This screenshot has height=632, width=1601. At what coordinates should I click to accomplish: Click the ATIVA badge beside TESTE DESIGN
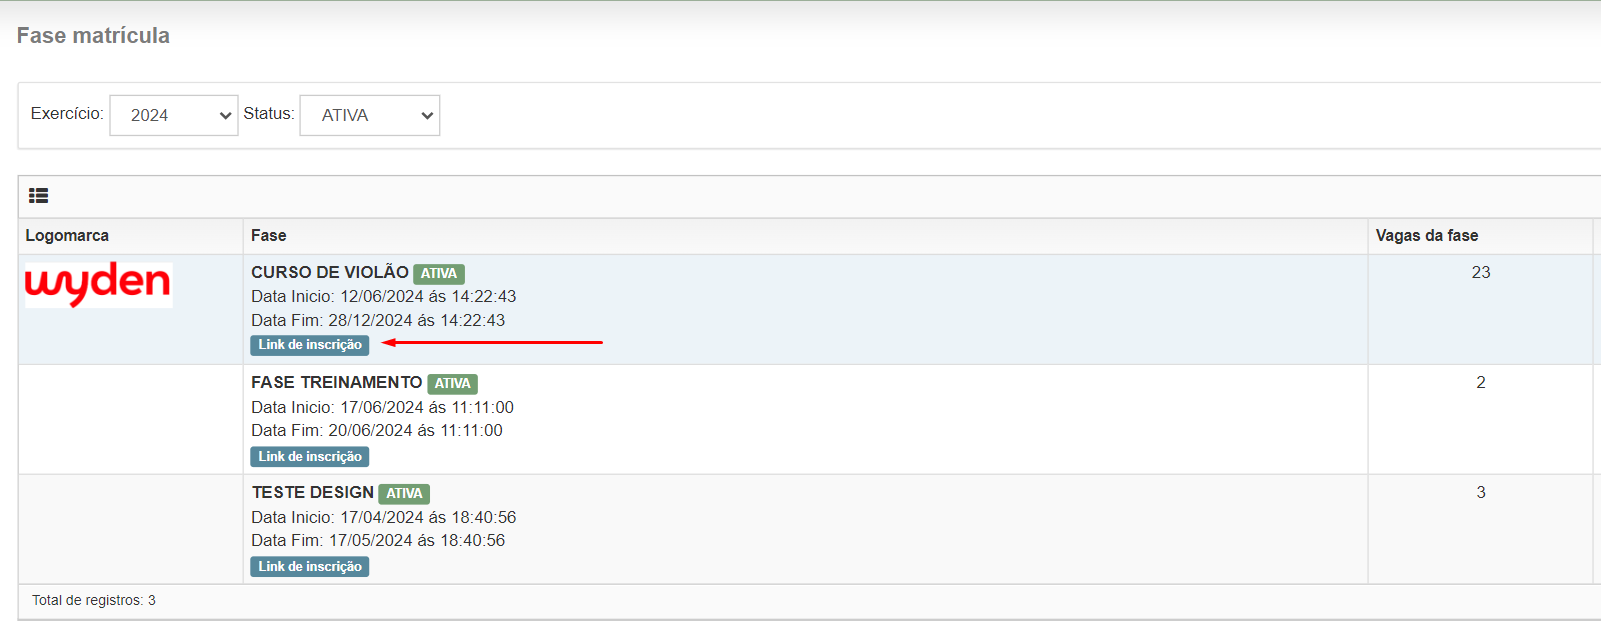[404, 494]
